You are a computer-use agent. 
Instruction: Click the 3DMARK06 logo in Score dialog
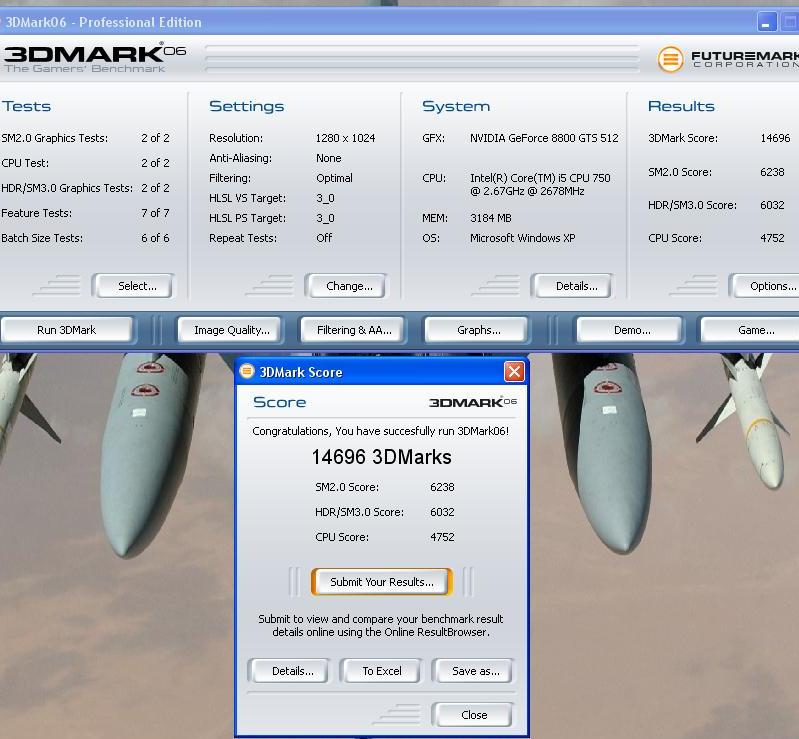472,402
